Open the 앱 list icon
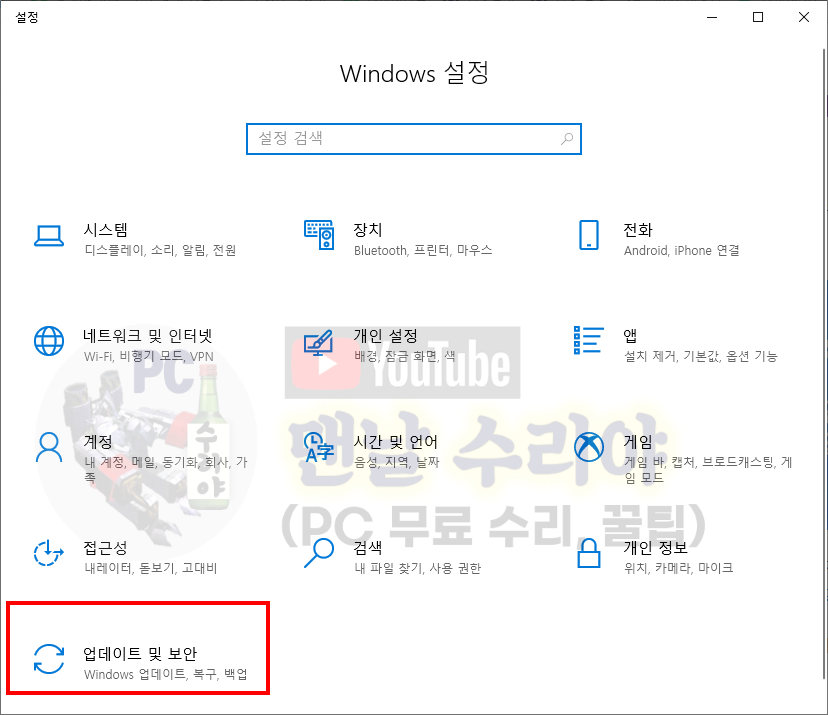This screenshot has height=715, width=828. pyautogui.click(x=588, y=340)
